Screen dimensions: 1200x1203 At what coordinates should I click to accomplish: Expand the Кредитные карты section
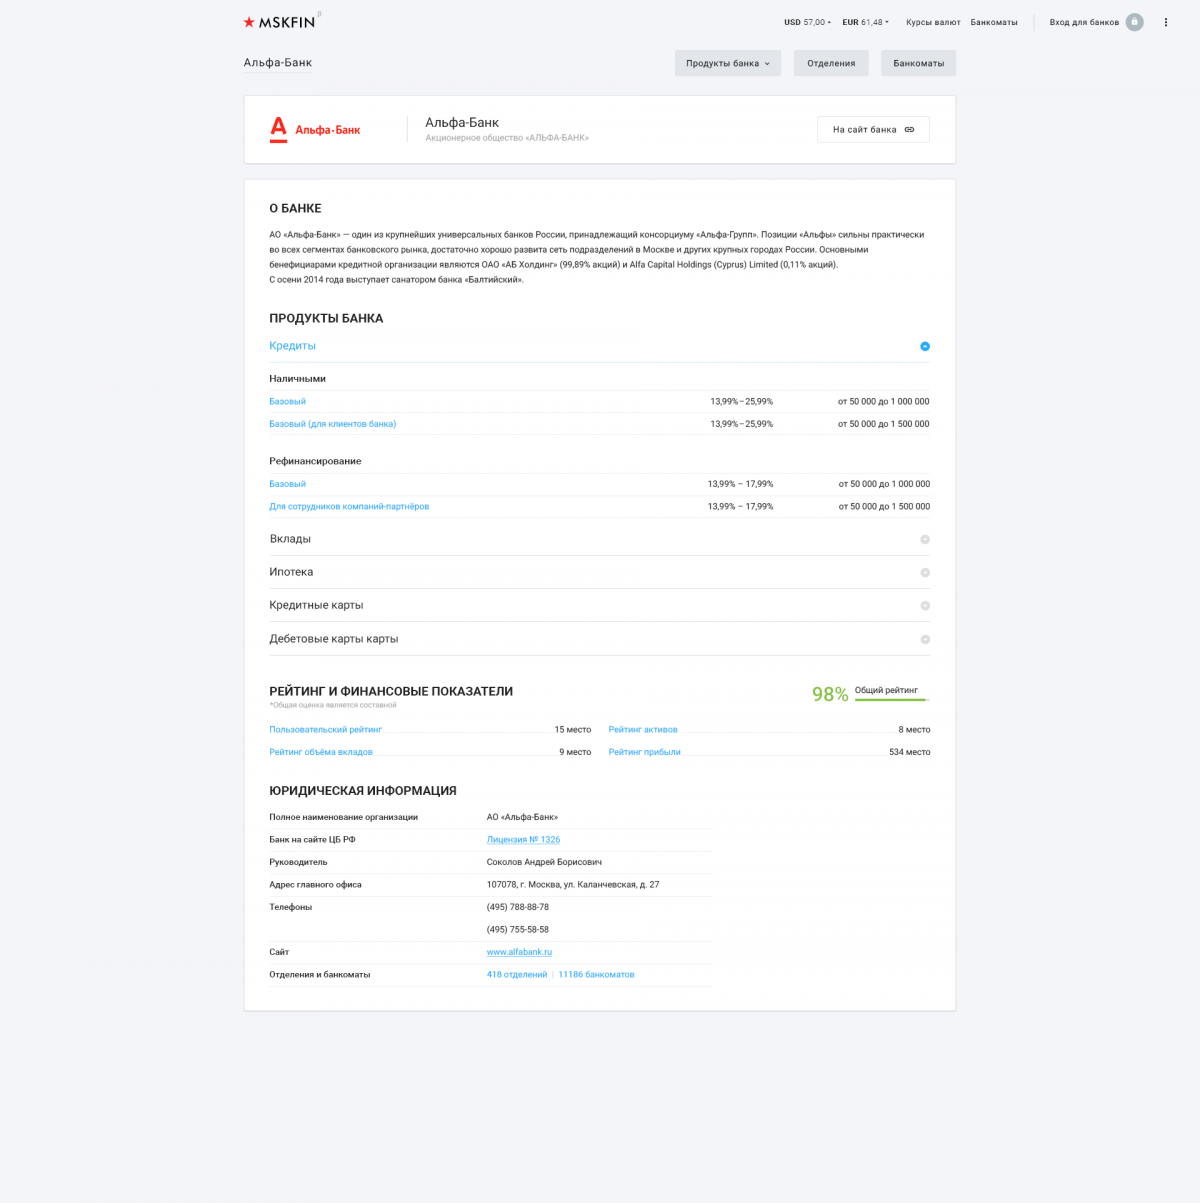600,605
